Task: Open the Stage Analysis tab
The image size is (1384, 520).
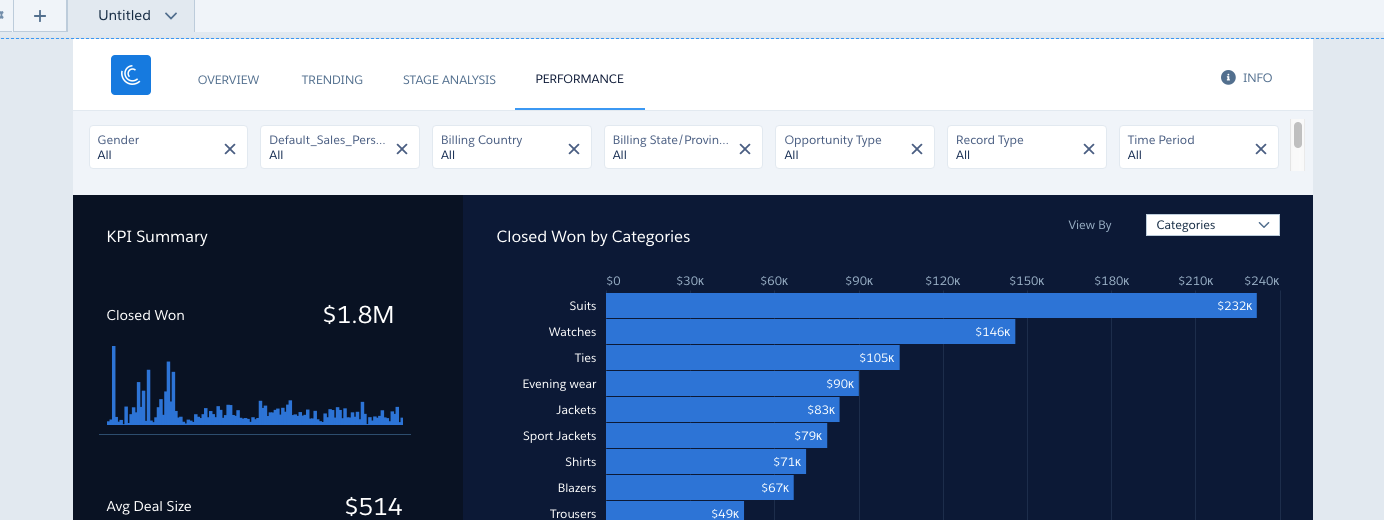Action: tap(449, 80)
